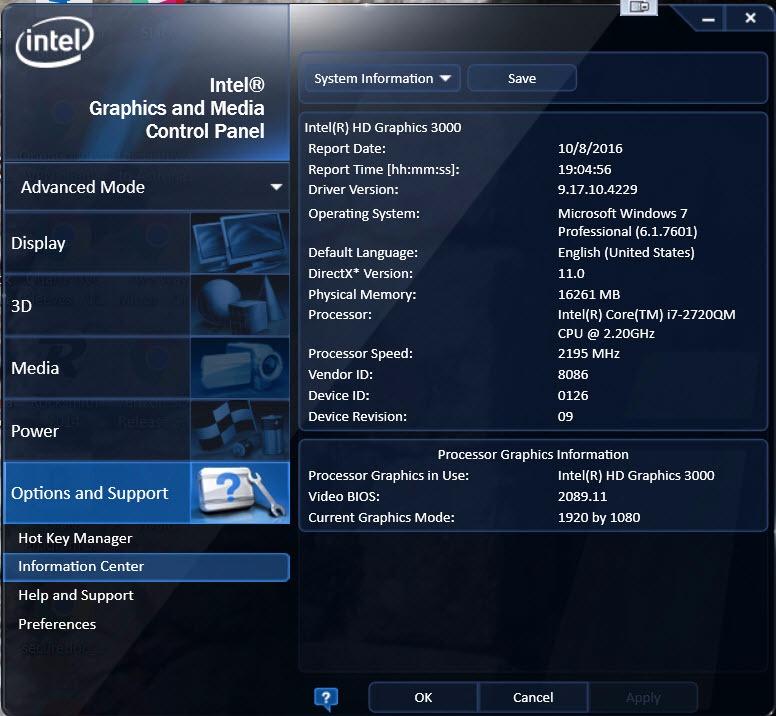This screenshot has width=776, height=716.
Task: Open Power settings via checkered flag icon
Action: 239,431
